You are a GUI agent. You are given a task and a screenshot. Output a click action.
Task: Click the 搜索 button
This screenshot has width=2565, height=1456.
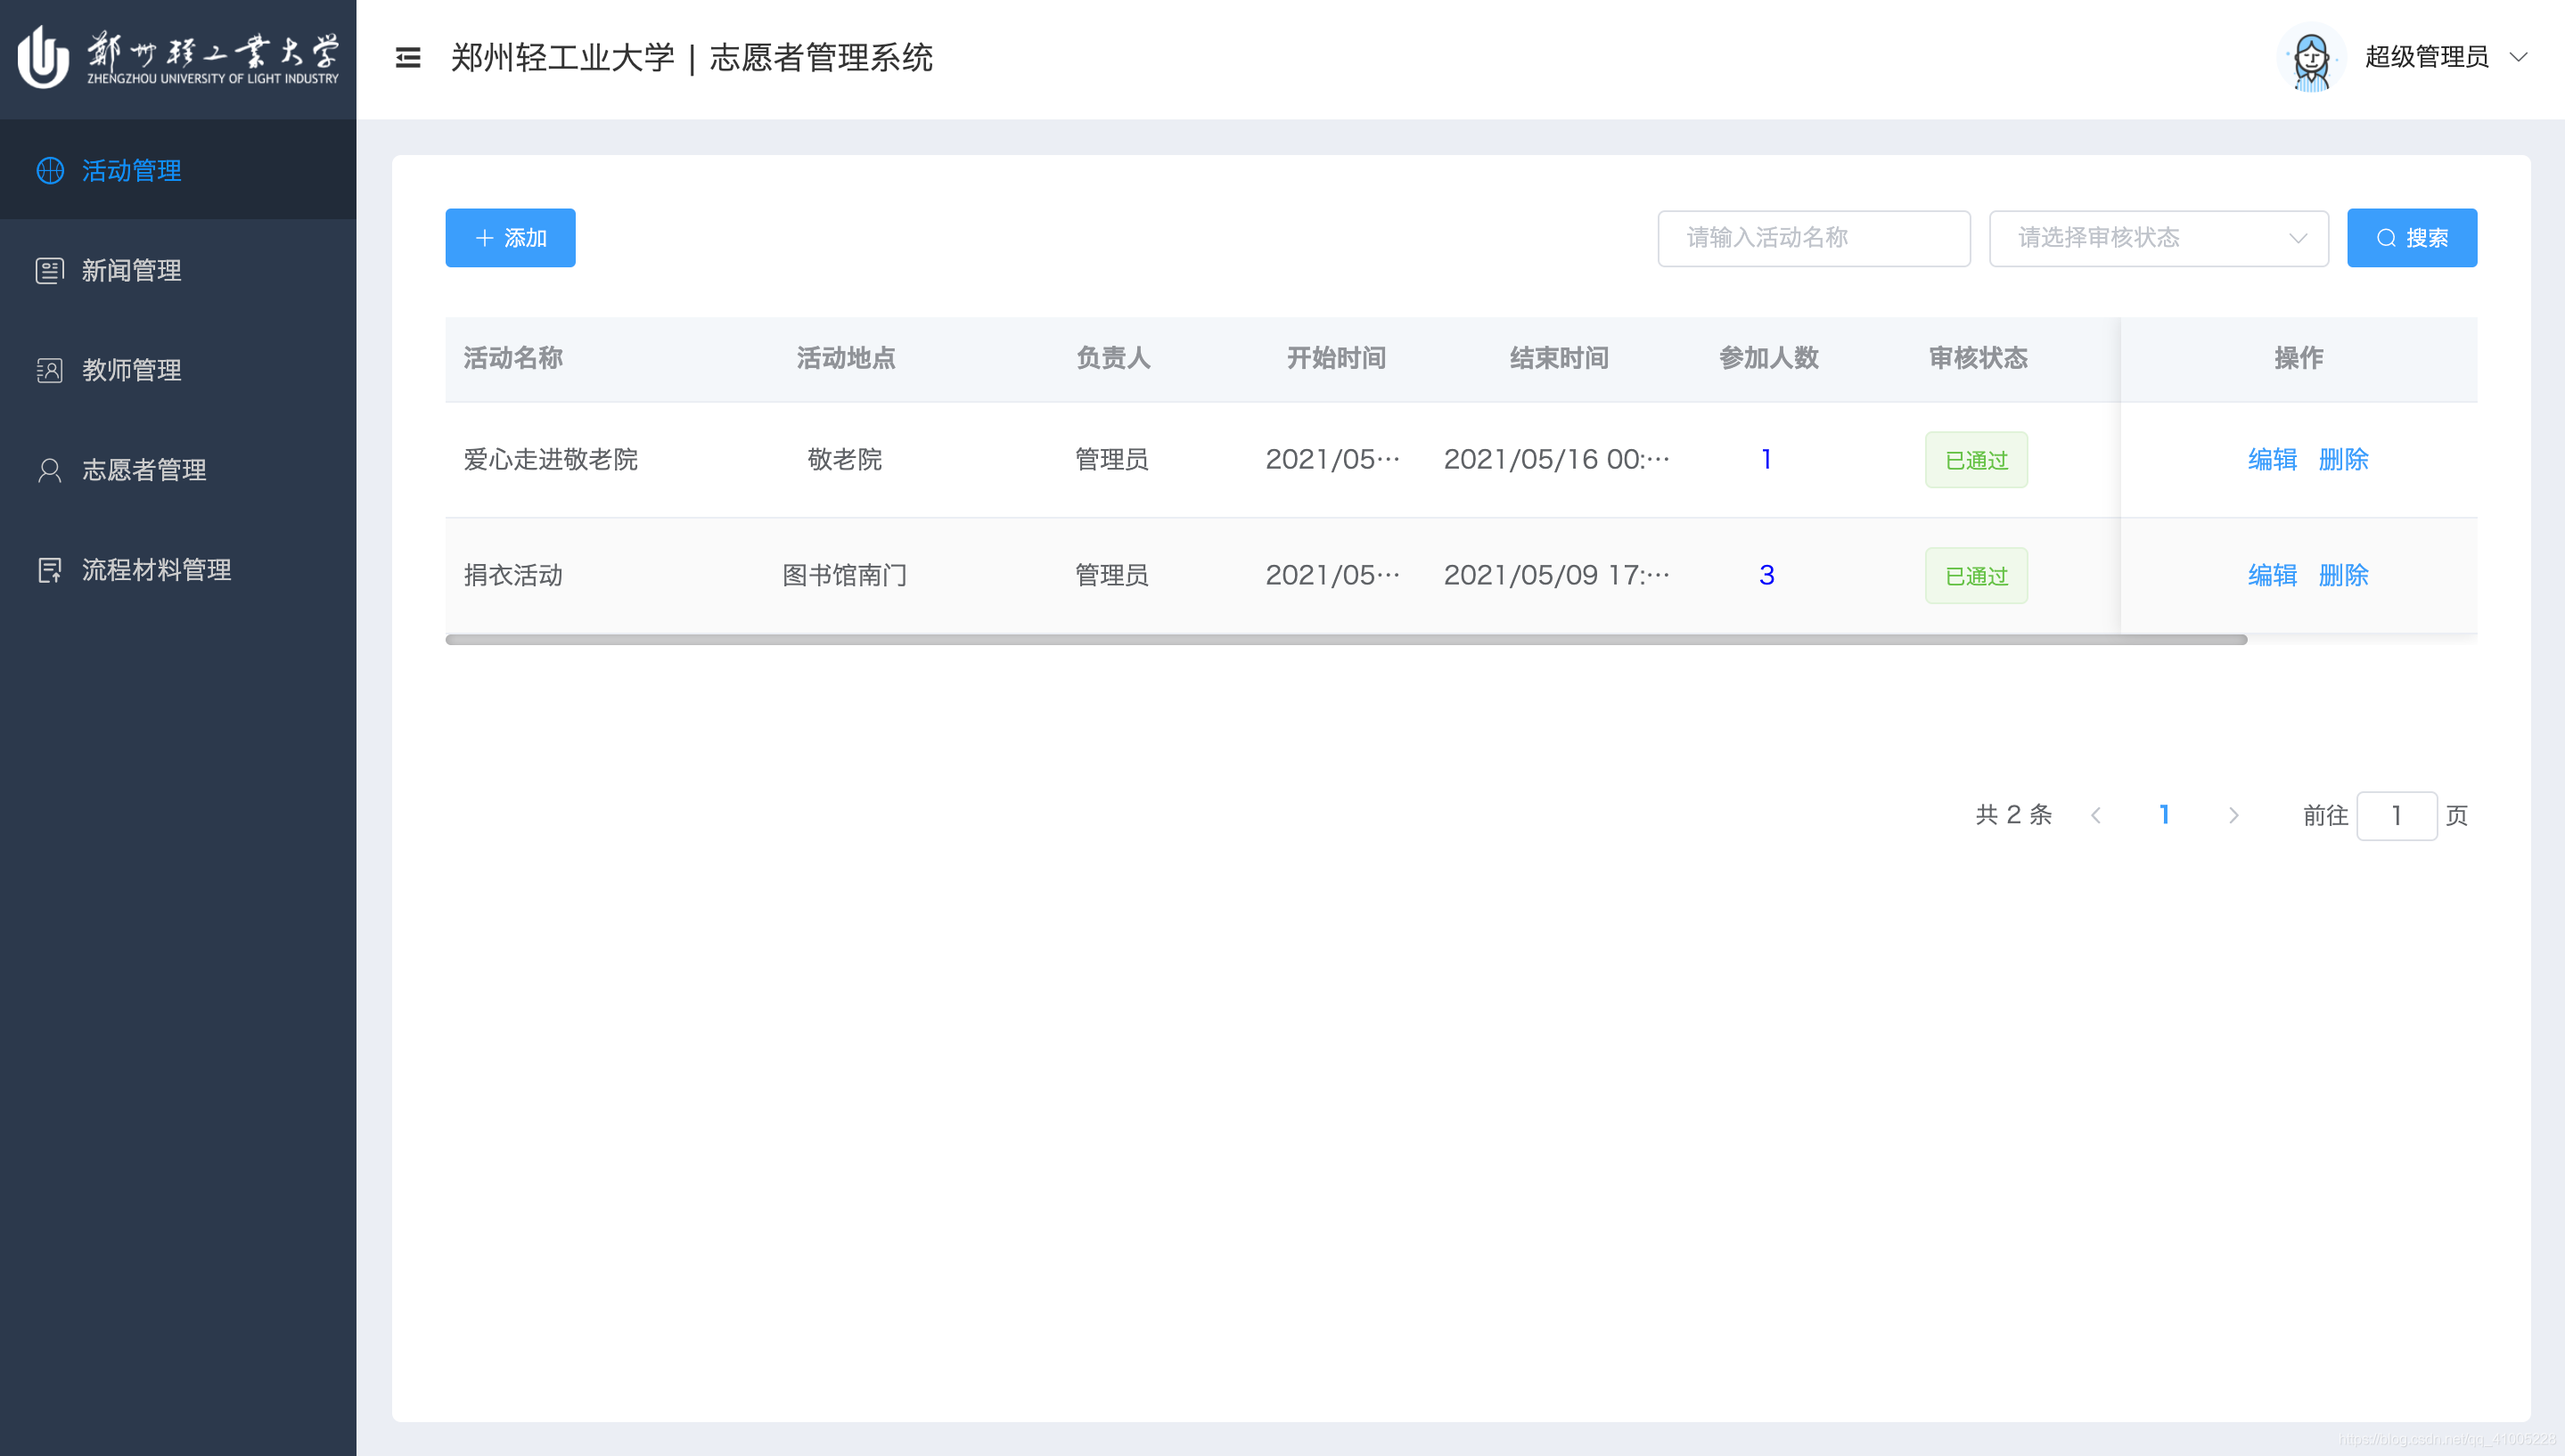point(2411,238)
